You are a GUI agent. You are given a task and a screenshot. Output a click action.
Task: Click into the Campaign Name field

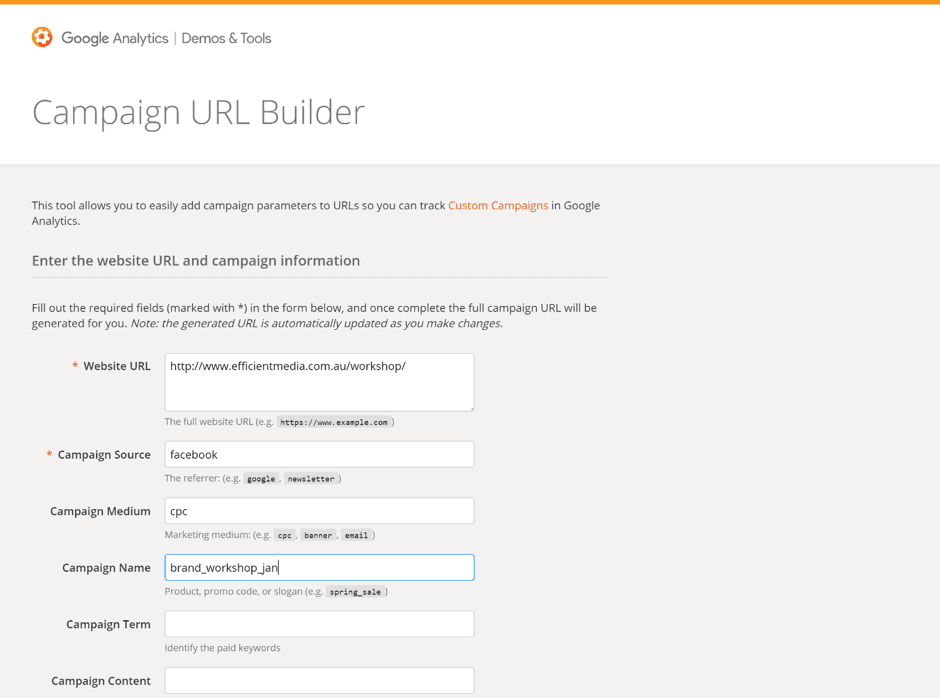pos(320,567)
